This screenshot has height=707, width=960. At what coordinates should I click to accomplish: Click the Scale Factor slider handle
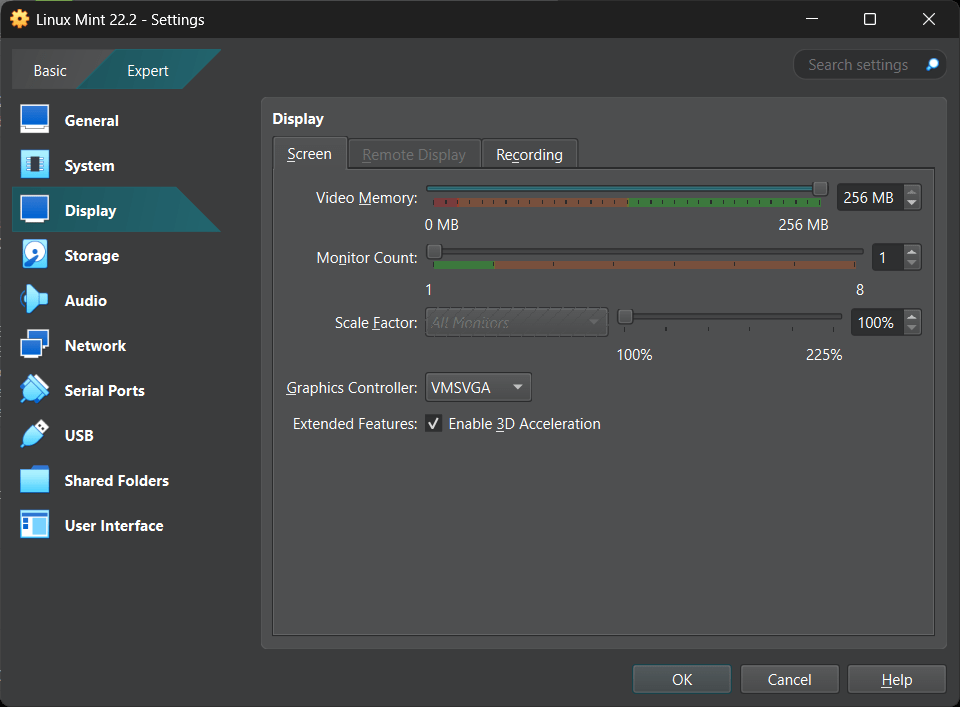pyautogui.click(x=625, y=317)
